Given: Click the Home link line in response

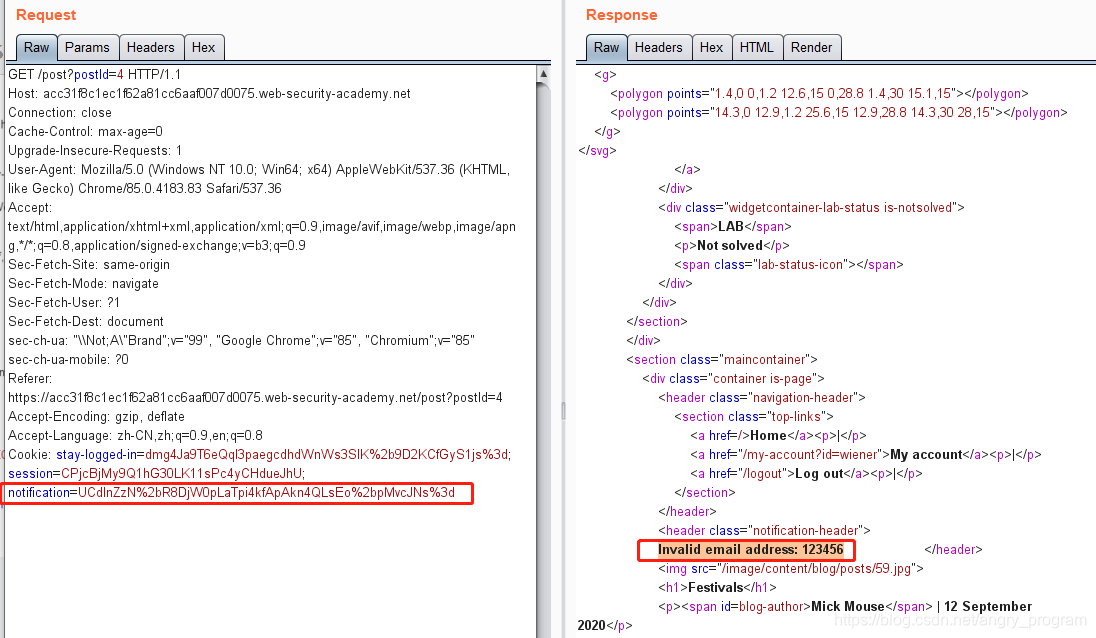Looking at the screenshot, I should pyautogui.click(x=779, y=435).
